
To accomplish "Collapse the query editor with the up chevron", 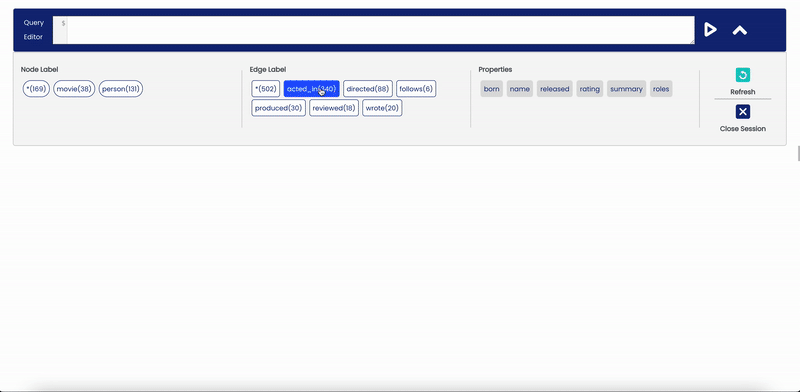I will 740,30.
